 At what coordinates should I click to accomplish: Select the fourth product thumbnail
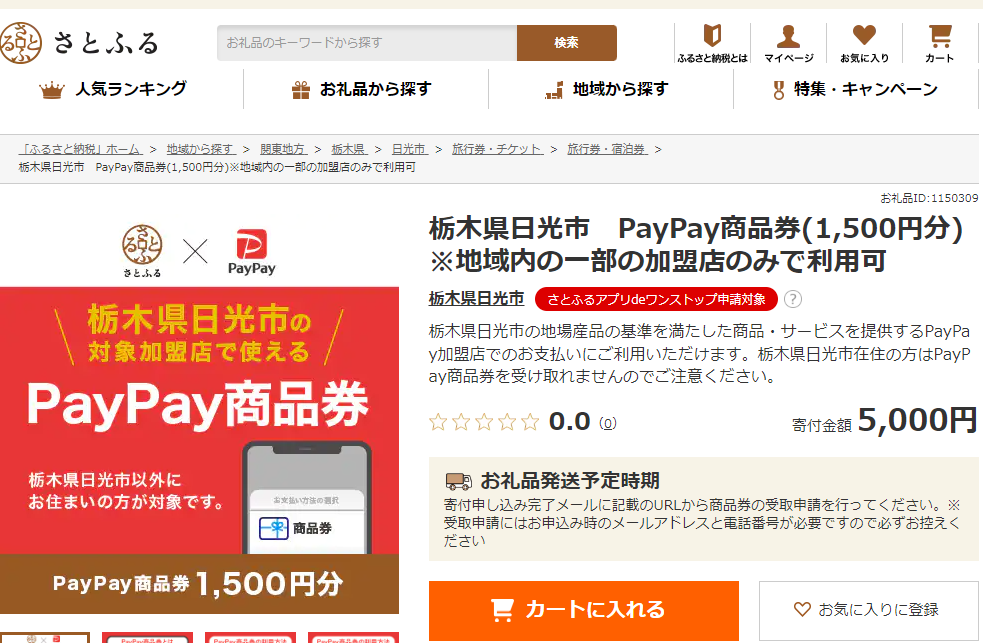354,637
